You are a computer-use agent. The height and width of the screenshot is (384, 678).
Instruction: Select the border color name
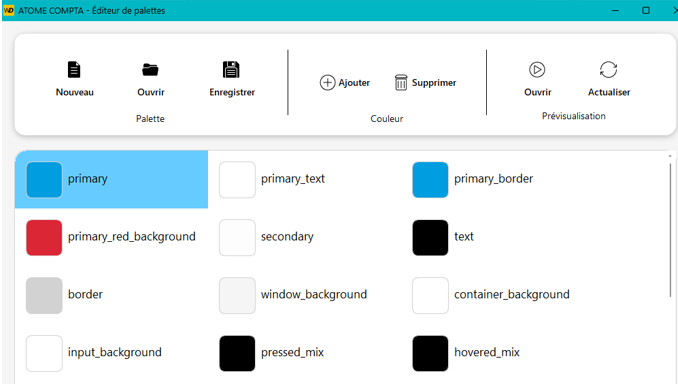click(85, 294)
